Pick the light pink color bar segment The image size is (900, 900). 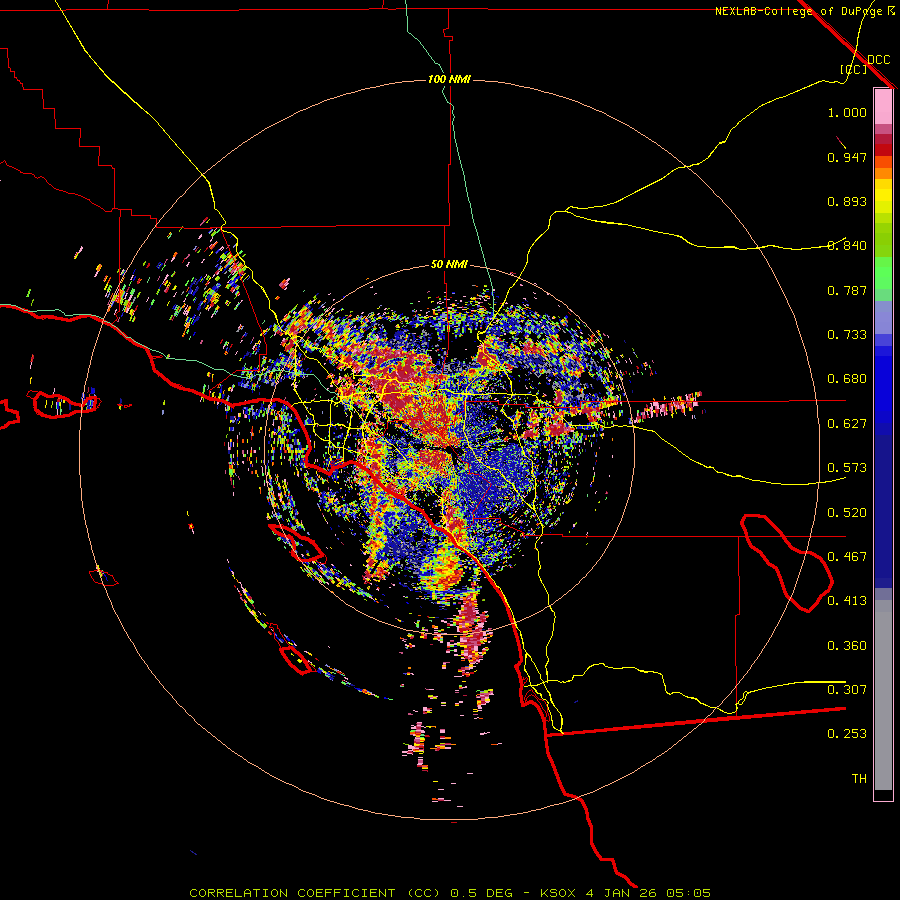[x=883, y=107]
